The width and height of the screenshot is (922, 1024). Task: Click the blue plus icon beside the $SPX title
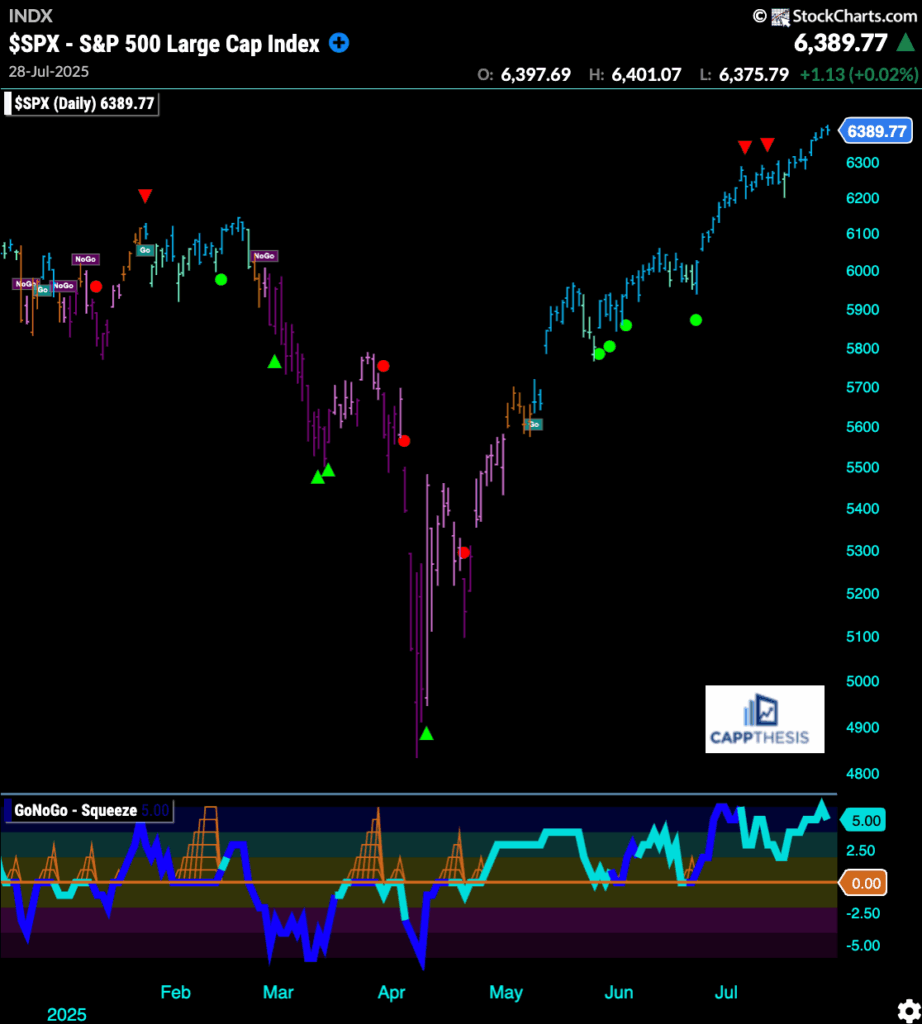(340, 44)
